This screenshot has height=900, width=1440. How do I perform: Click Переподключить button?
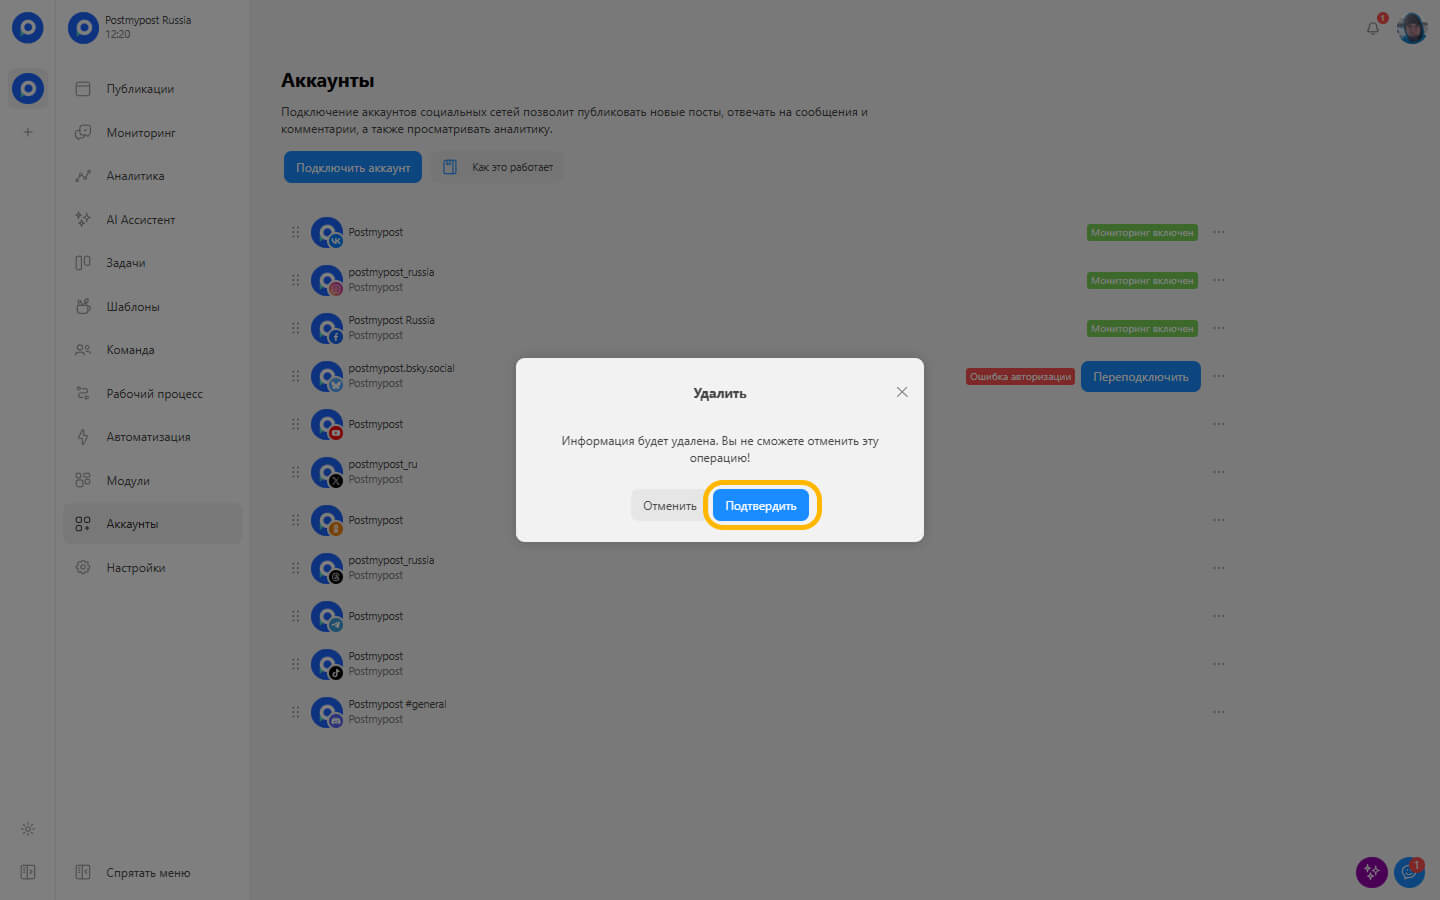coord(1140,377)
